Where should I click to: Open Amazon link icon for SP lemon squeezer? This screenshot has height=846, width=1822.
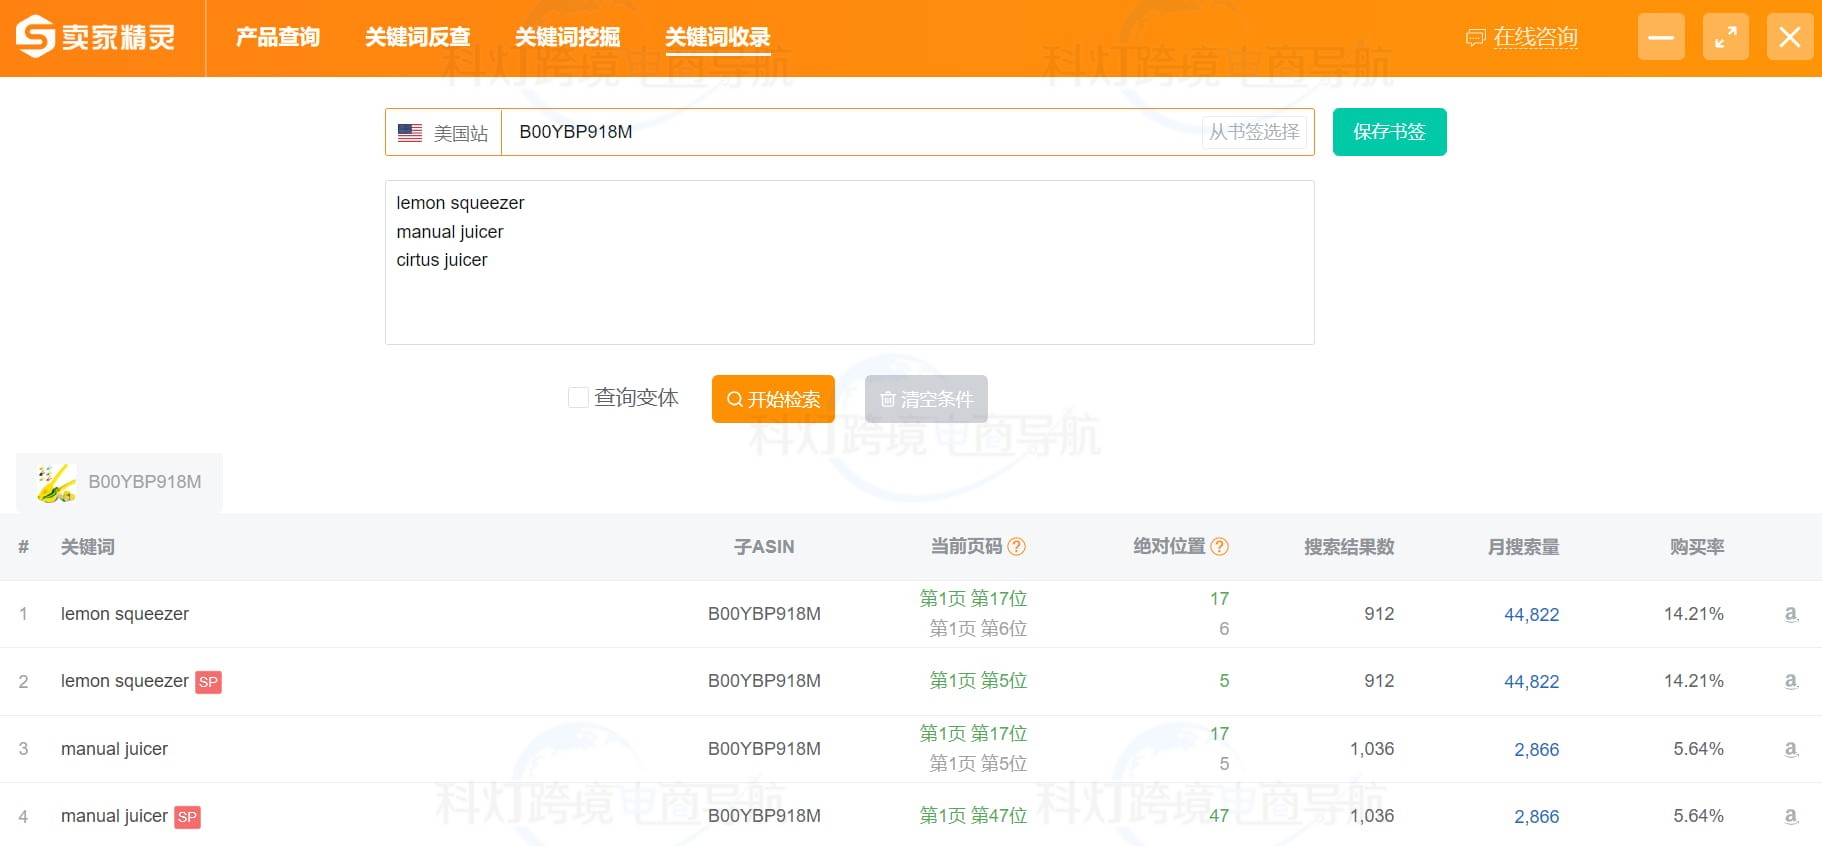(x=1791, y=681)
